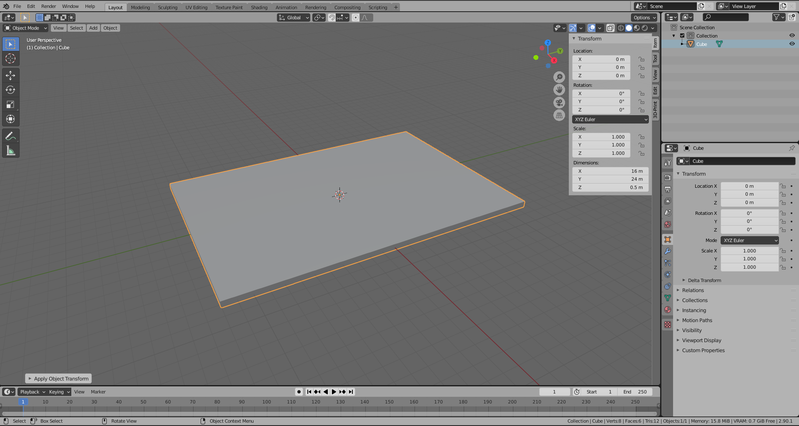
Task: Click the Options button in viewport header
Action: [x=643, y=17]
